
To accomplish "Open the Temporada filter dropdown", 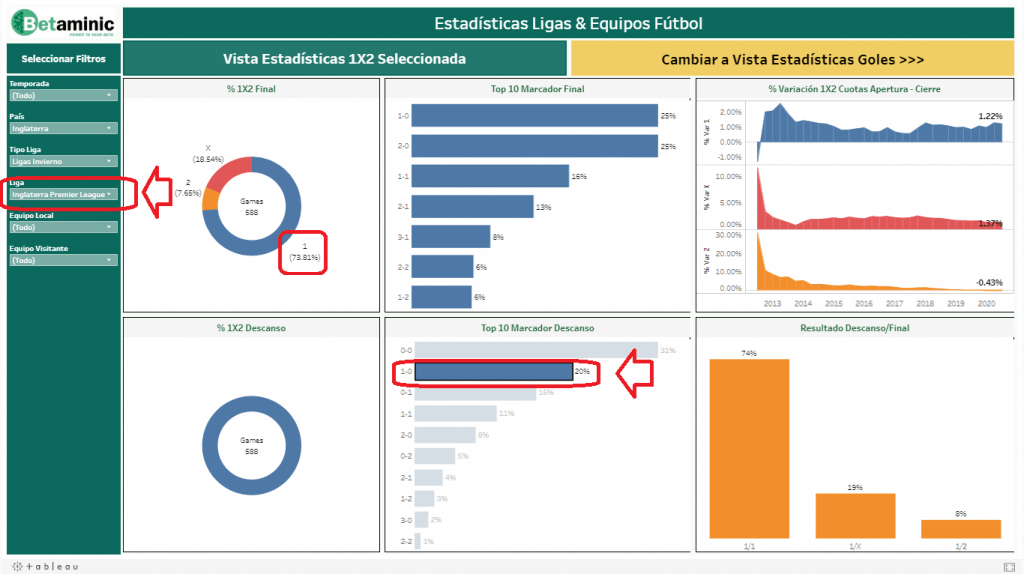I will (63, 96).
